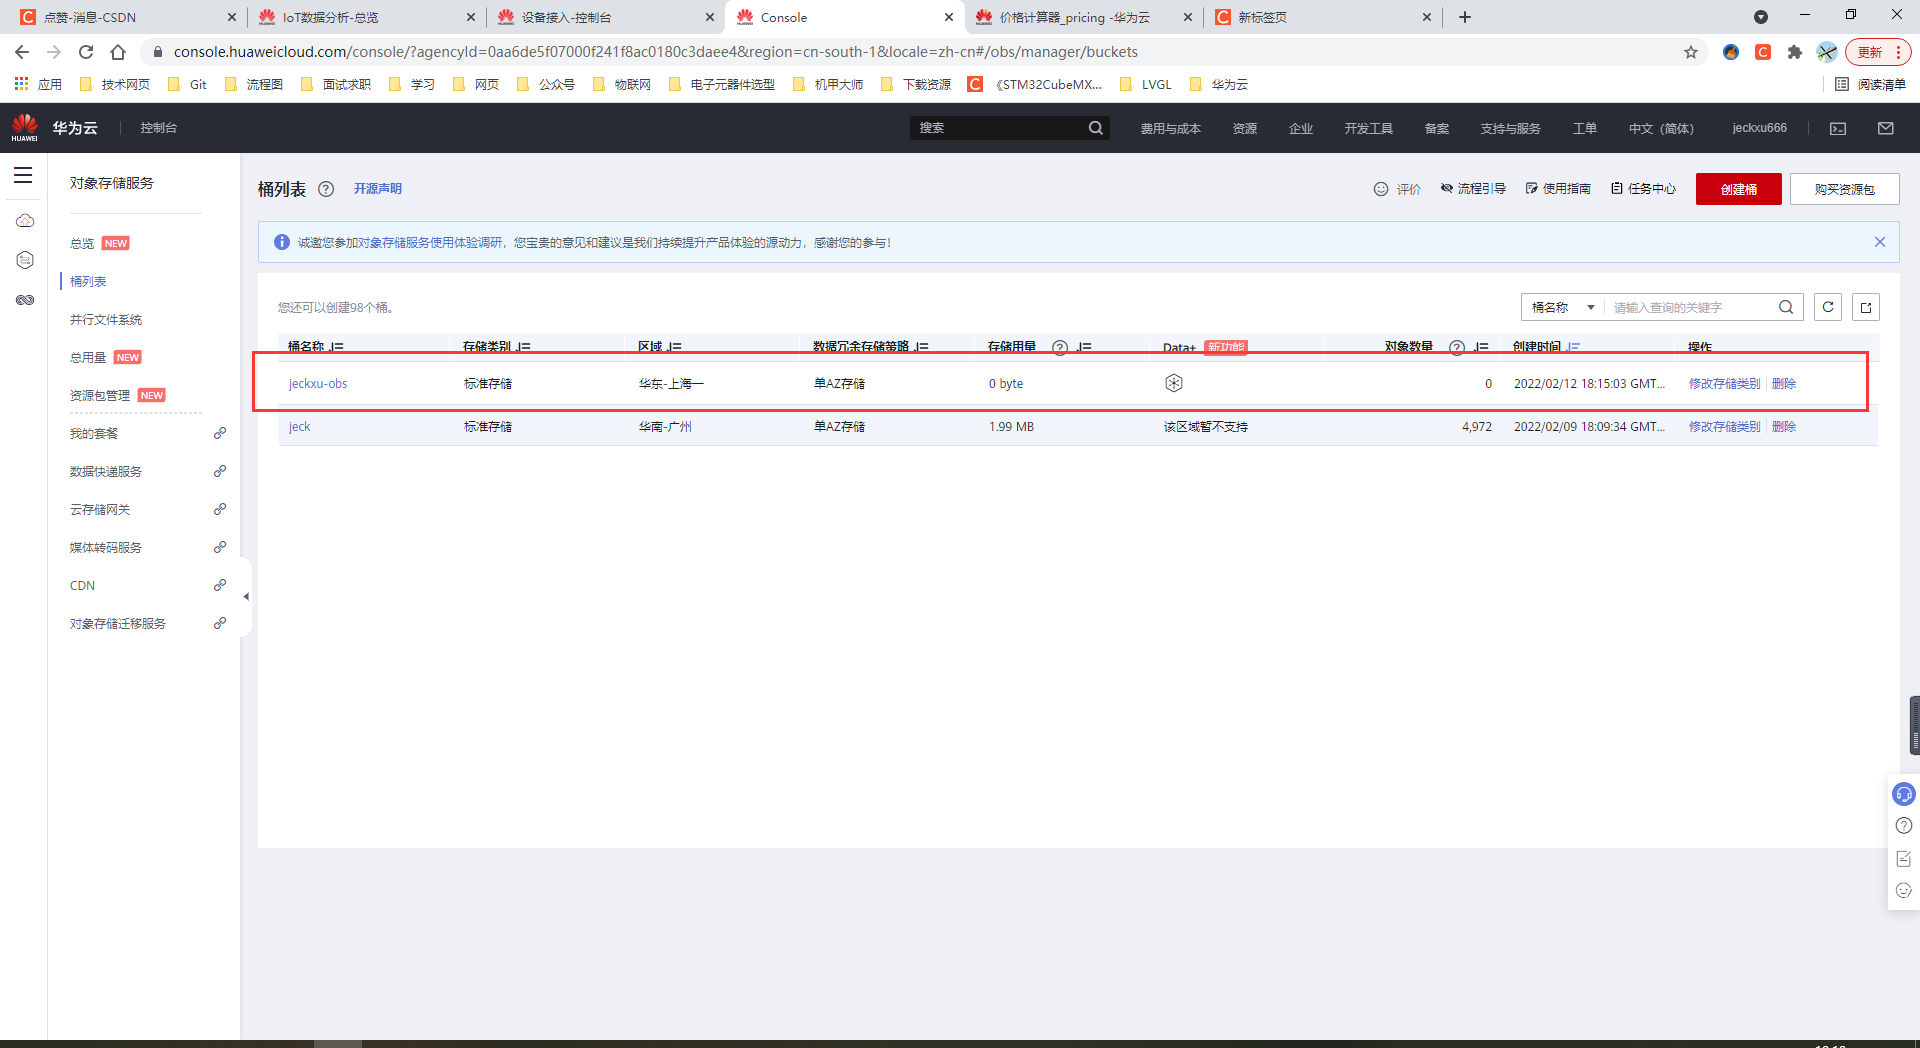1920x1048 pixels.
Task: Open external link icon for 我的套餐
Action: coord(220,433)
